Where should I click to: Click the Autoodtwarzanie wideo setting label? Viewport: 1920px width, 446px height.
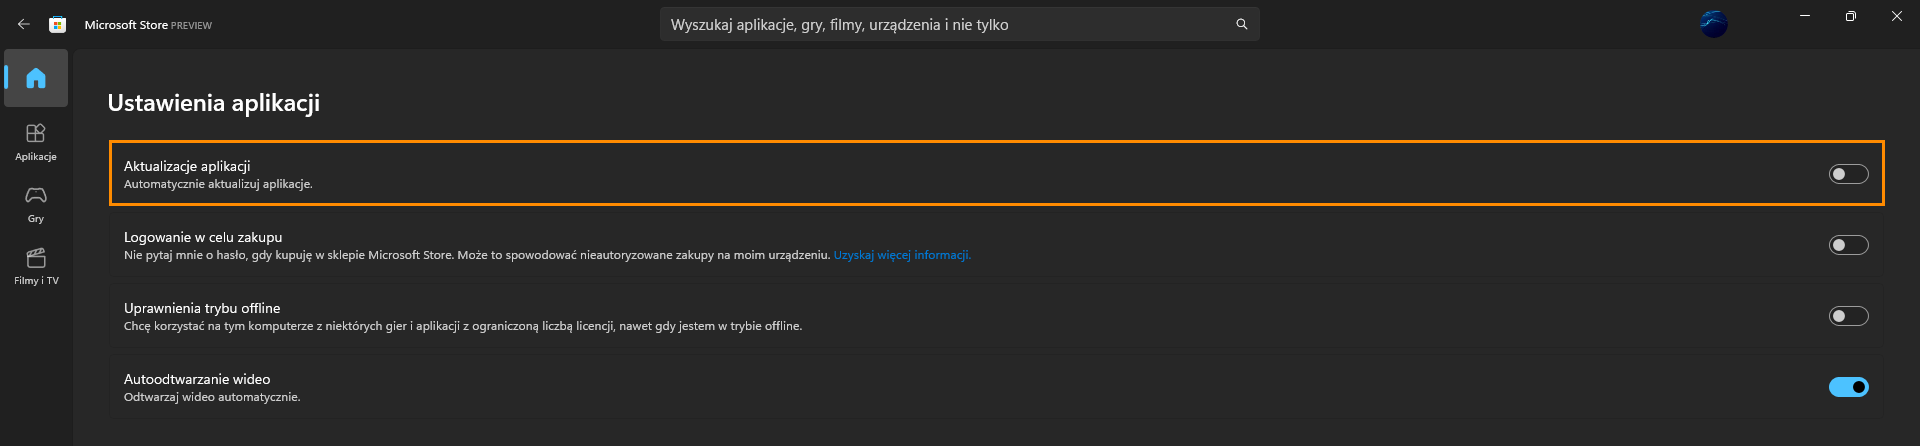pyautogui.click(x=197, y=379)
